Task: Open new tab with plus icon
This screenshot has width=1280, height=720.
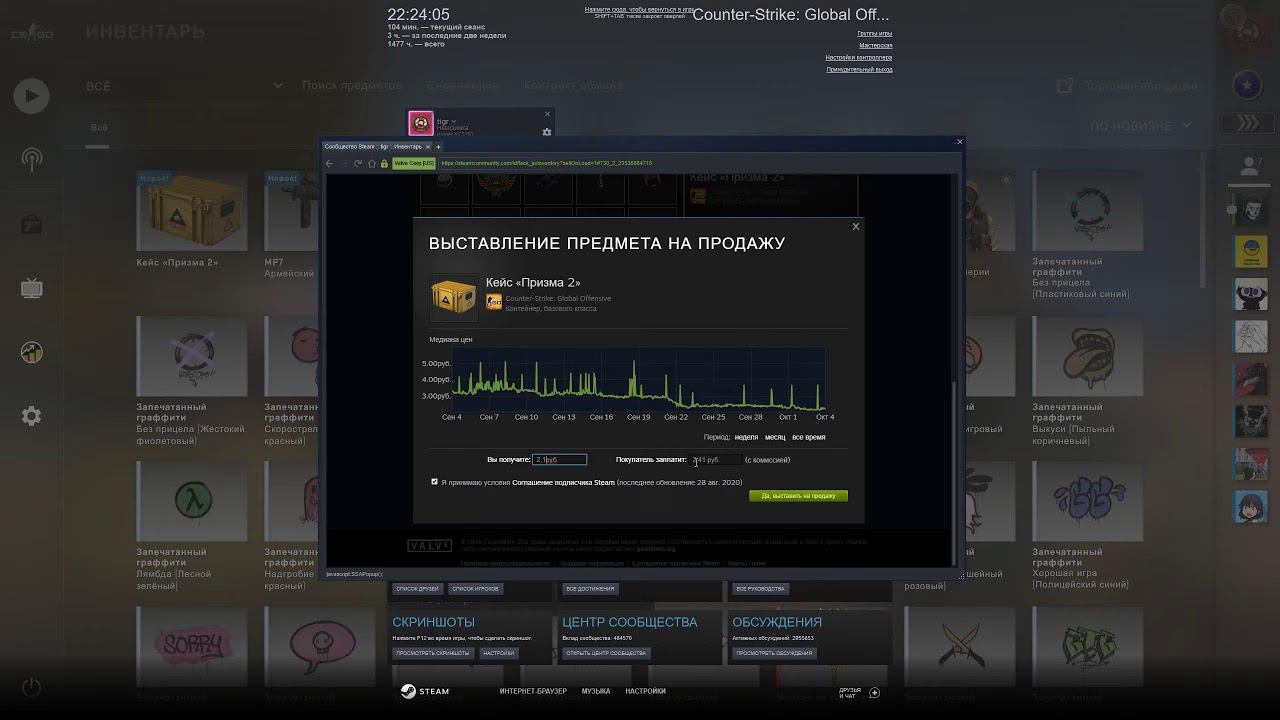Action: click(438, 147)
